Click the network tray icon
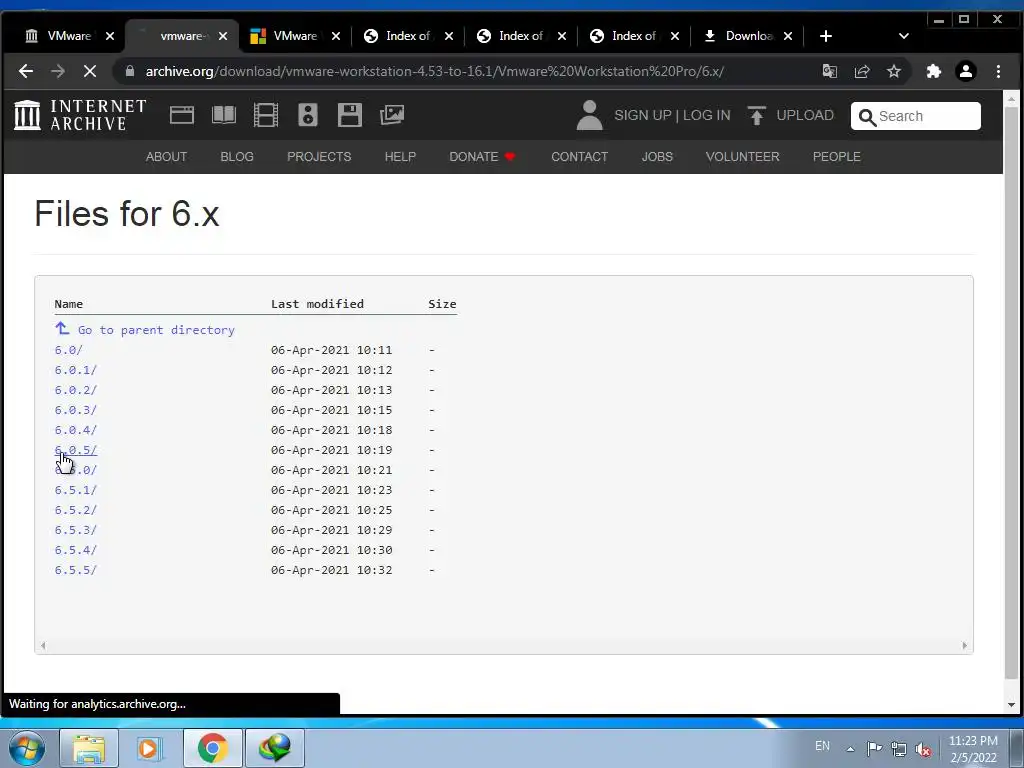This screenshot has width=1024, height=768. (899, 749)
